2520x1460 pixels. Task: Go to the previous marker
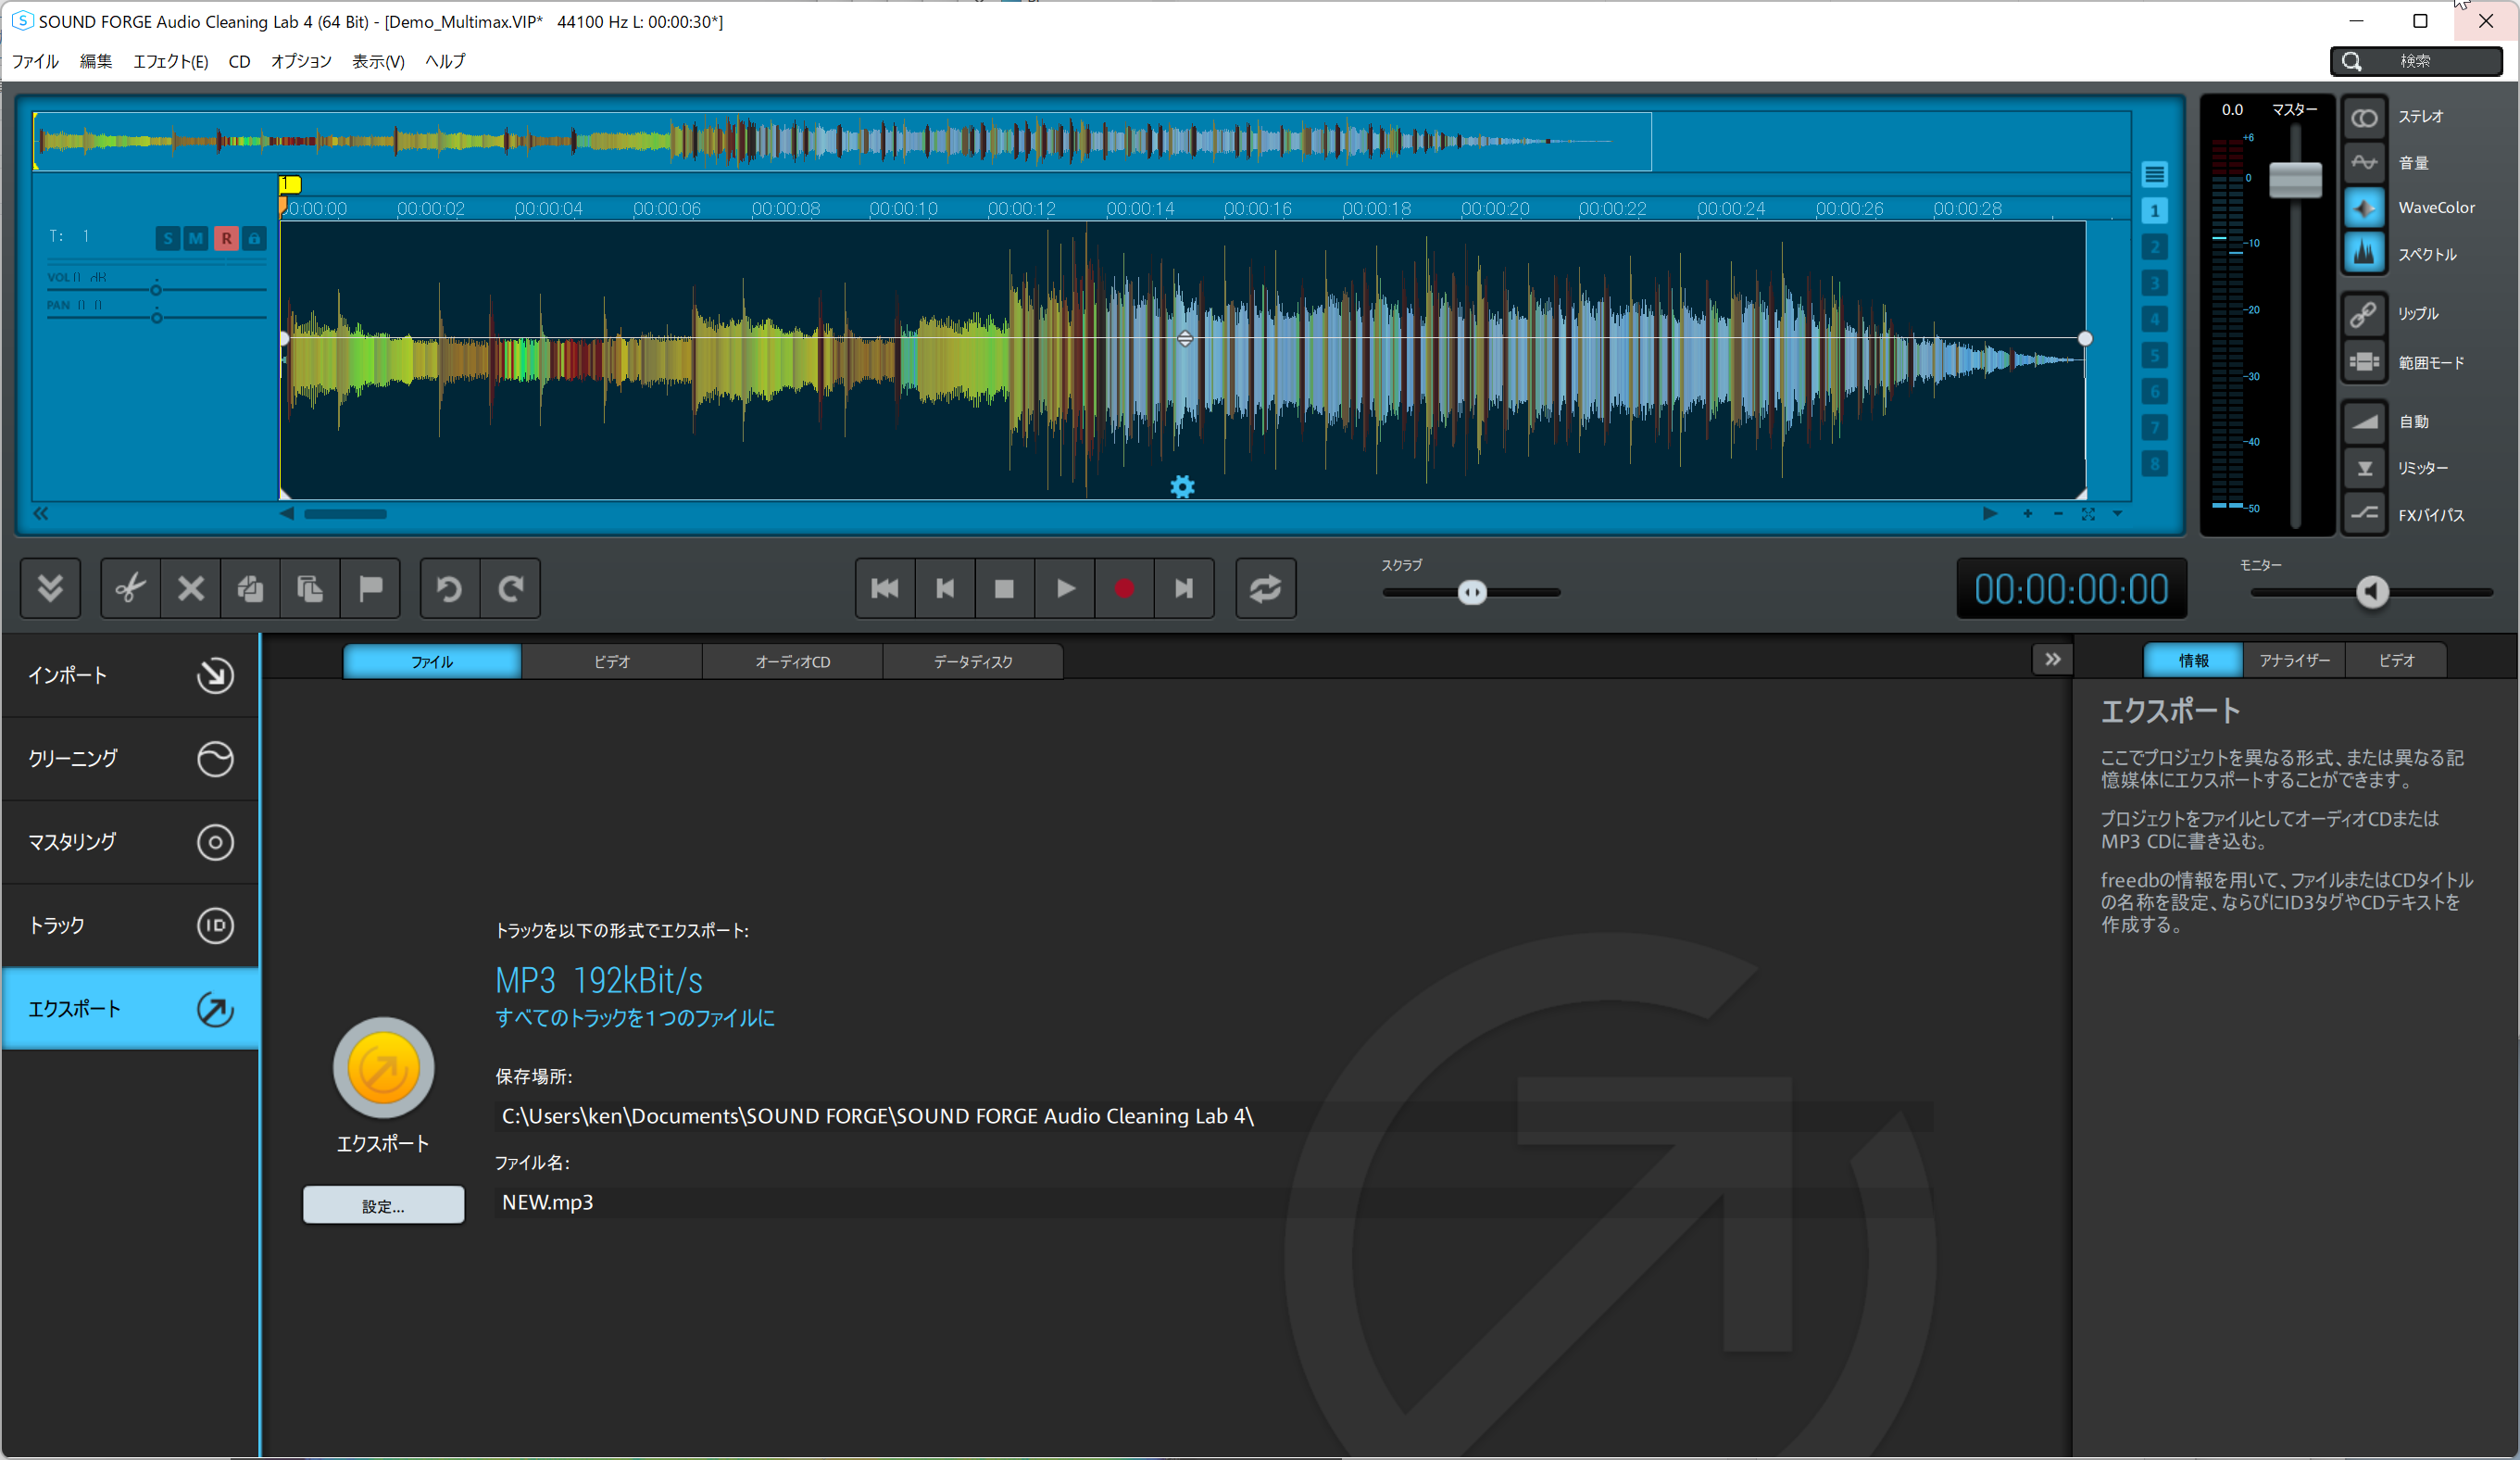tap(945, 588)
